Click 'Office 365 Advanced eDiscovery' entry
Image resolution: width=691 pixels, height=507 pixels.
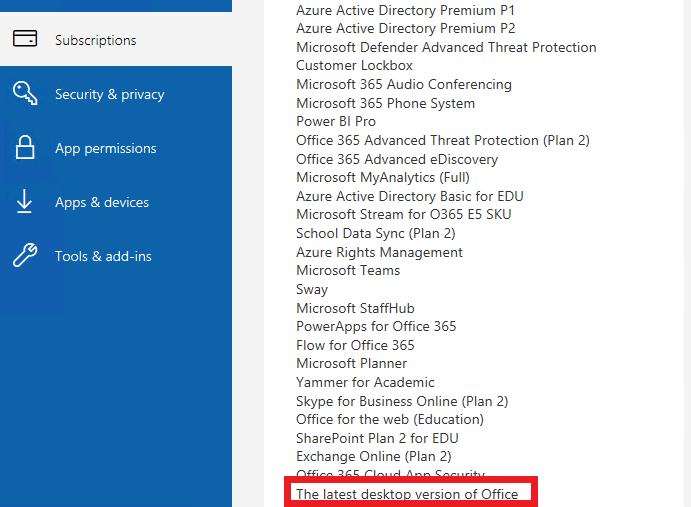click(x=397, y=159)
